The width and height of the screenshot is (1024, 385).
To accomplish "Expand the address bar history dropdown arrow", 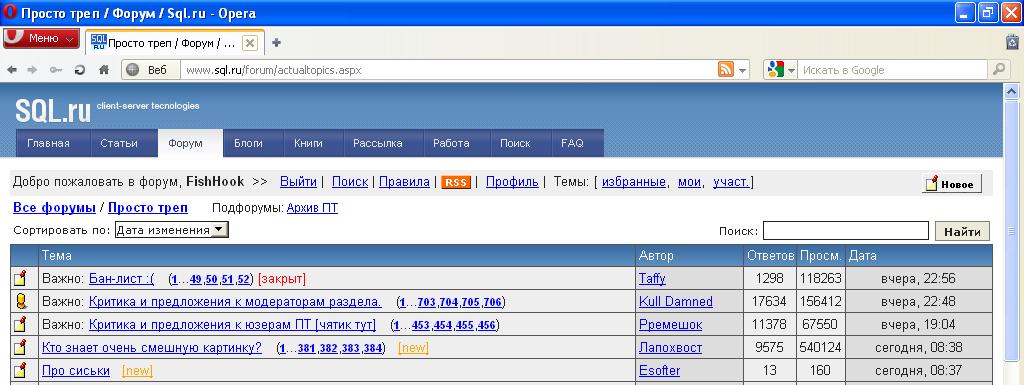I will tap(743, 70).
